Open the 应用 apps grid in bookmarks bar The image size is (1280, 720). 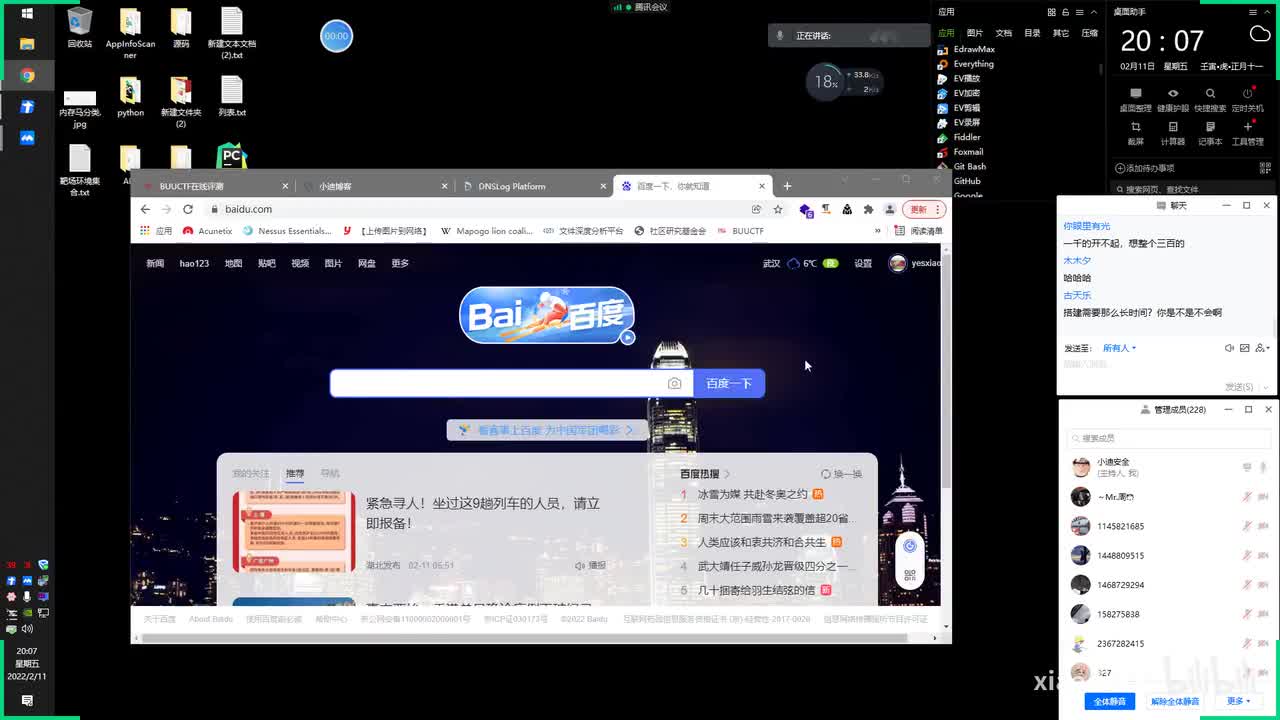pos(156,231)
